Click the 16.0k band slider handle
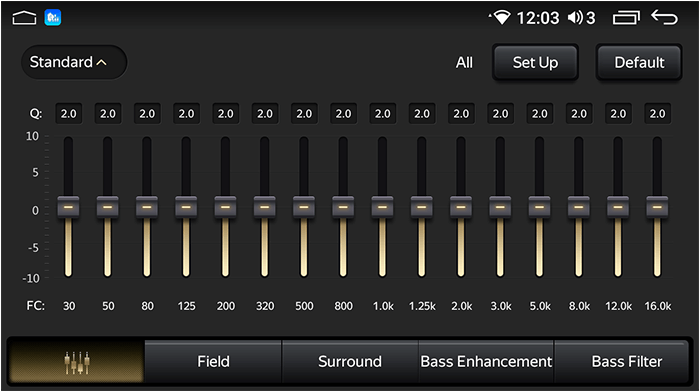 click(x=657, y=207)
